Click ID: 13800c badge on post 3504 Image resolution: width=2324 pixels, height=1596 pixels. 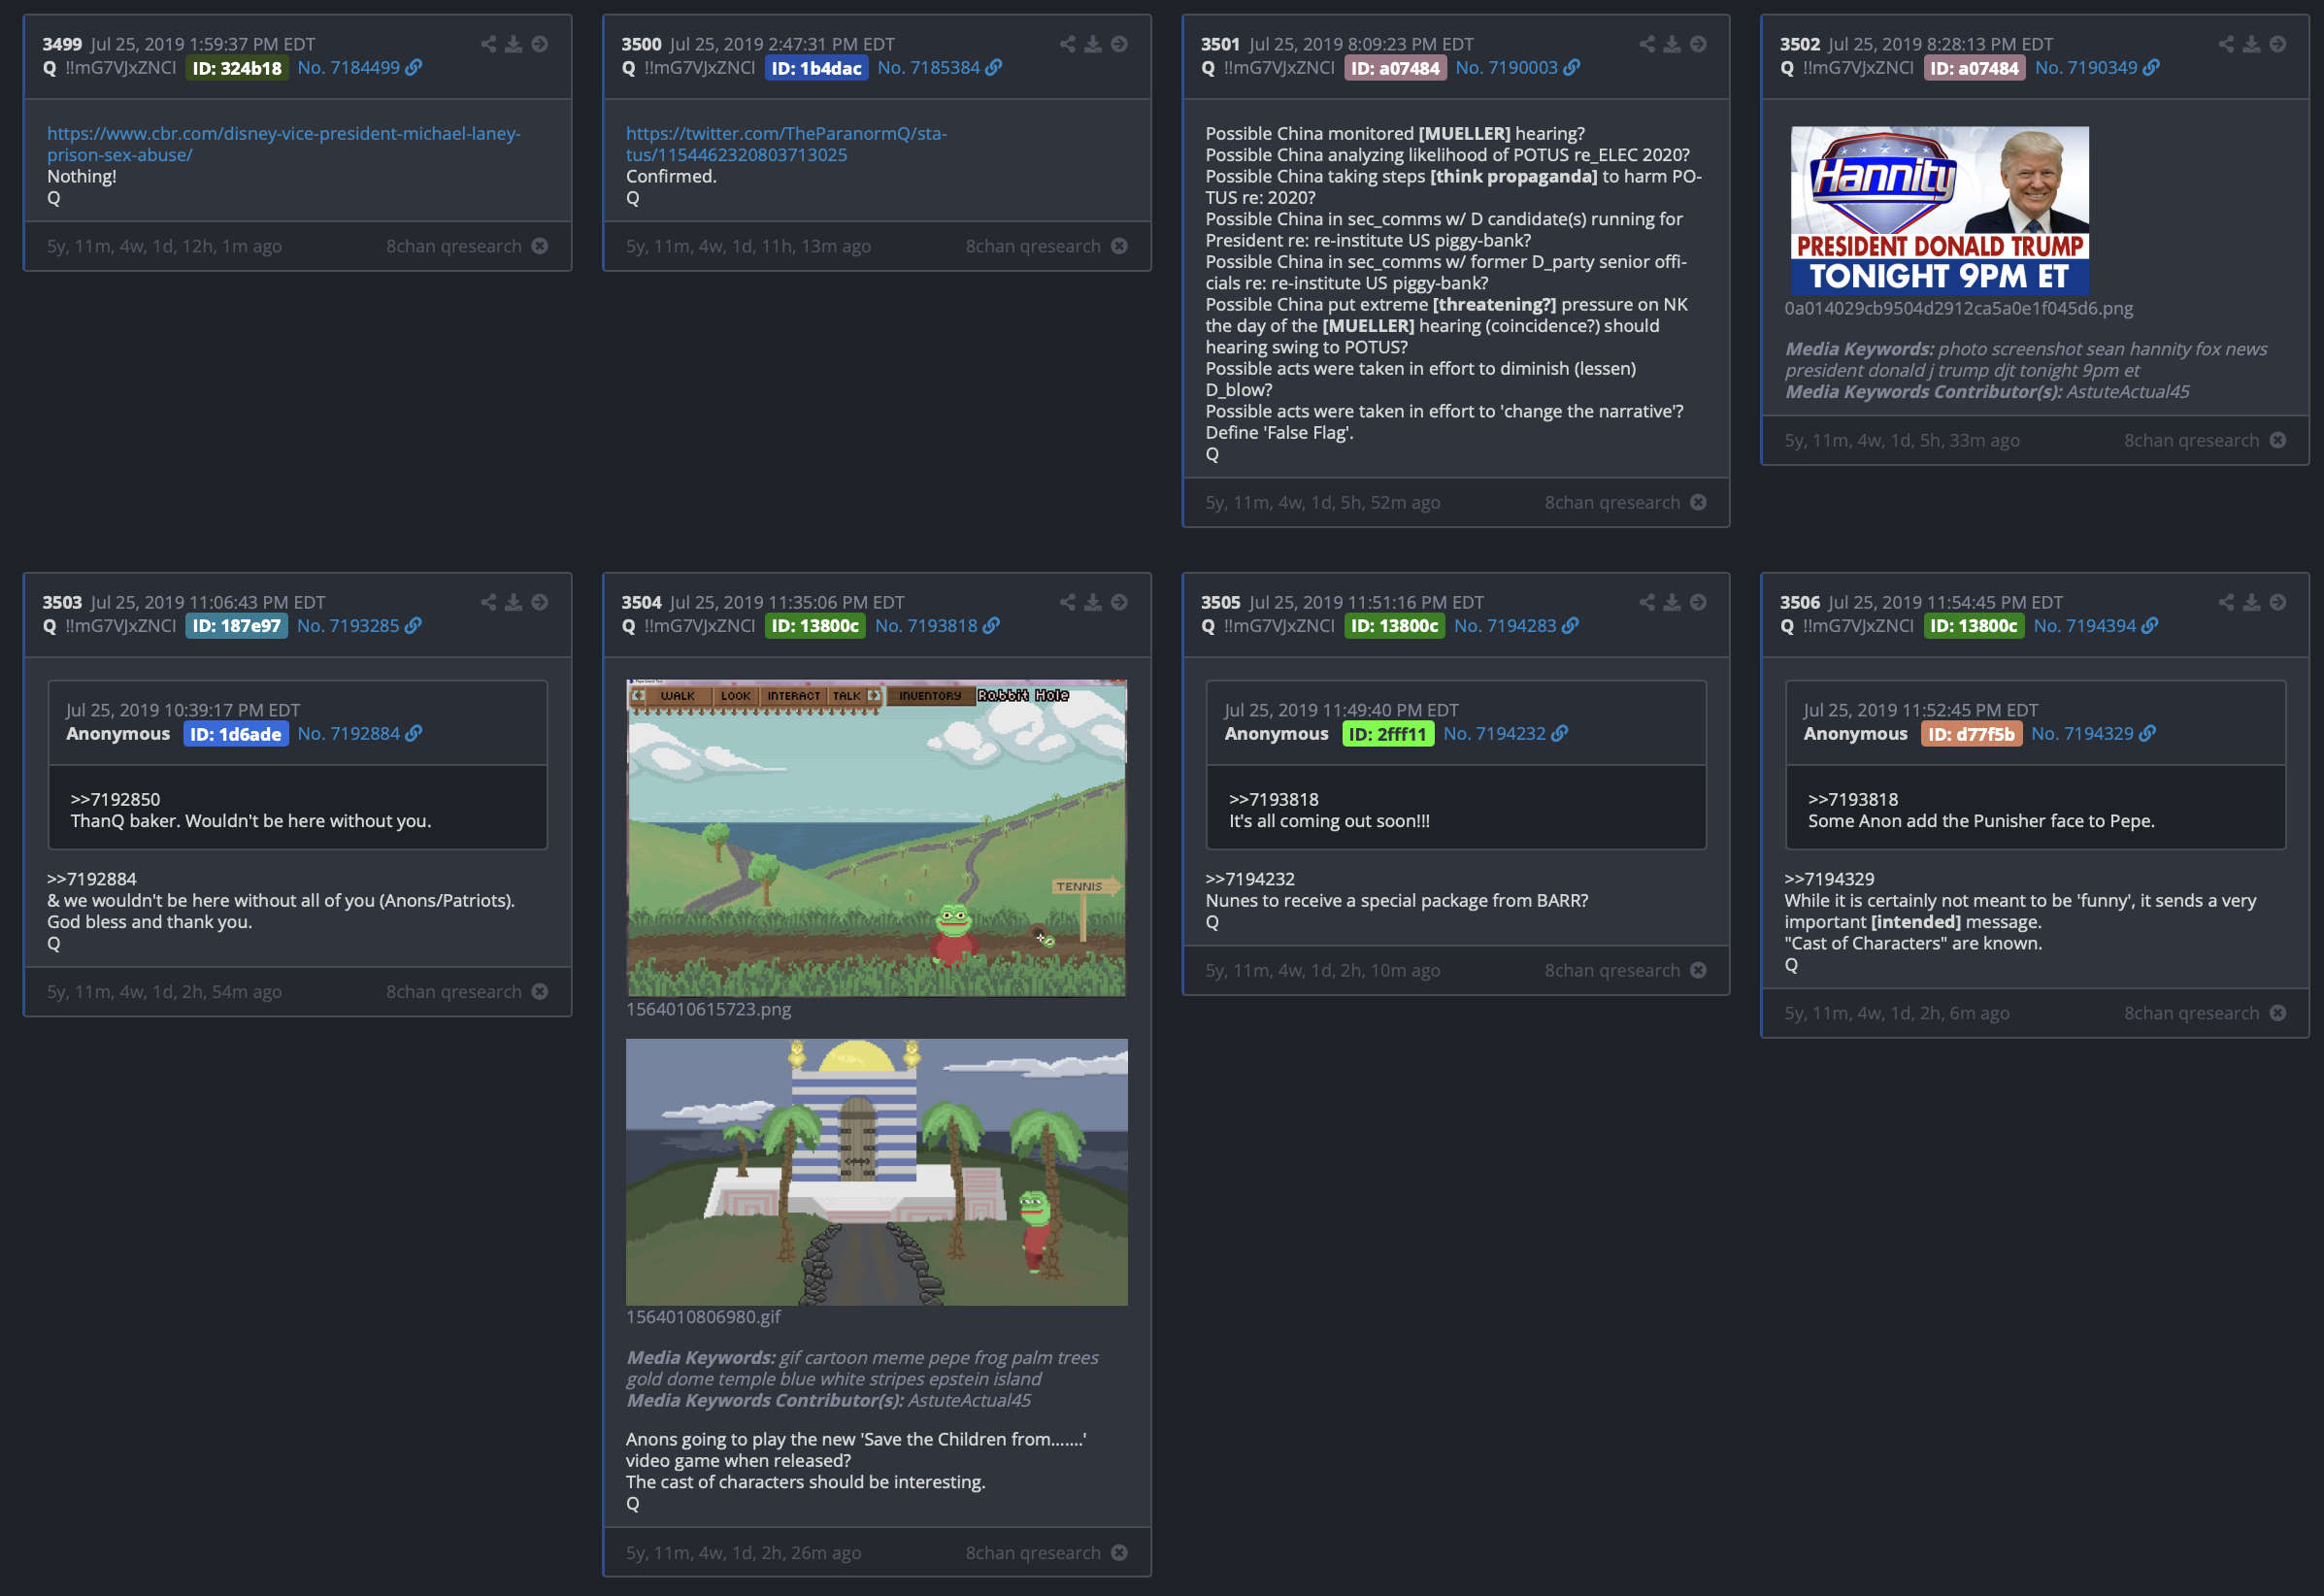(x=815, y=626)
